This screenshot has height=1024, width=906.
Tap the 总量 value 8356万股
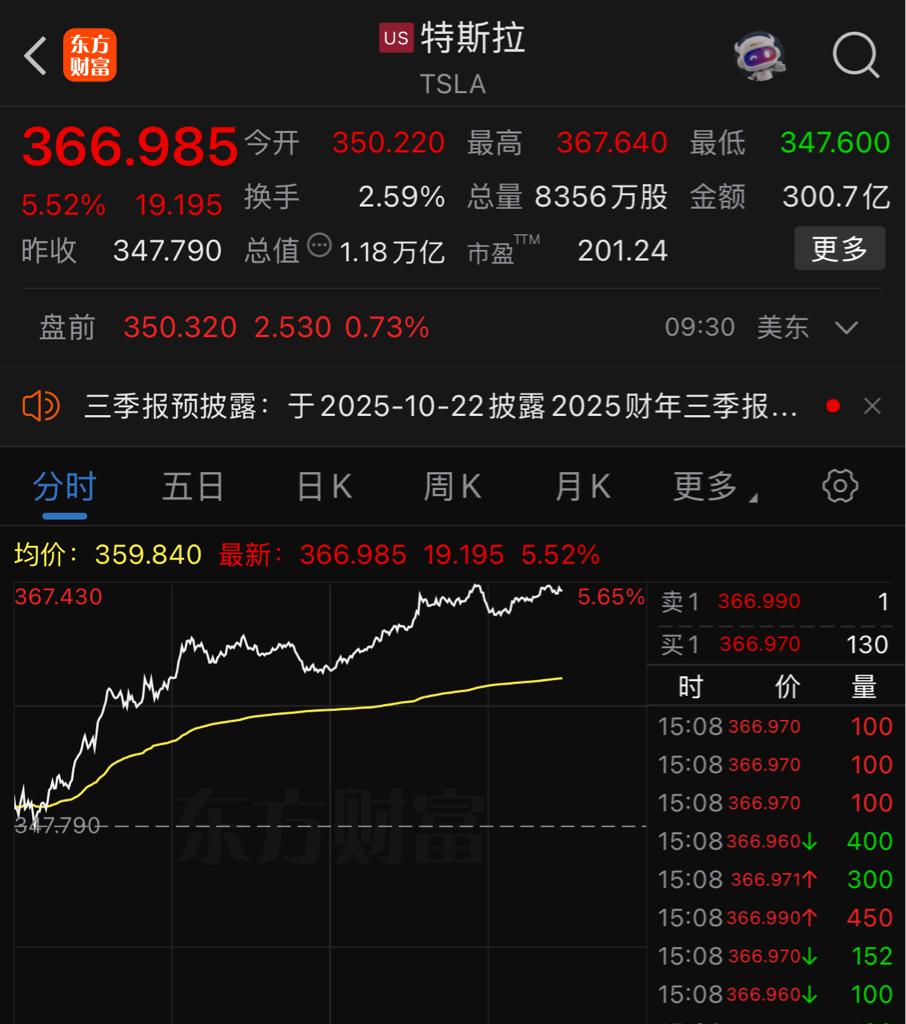[601, 197]
